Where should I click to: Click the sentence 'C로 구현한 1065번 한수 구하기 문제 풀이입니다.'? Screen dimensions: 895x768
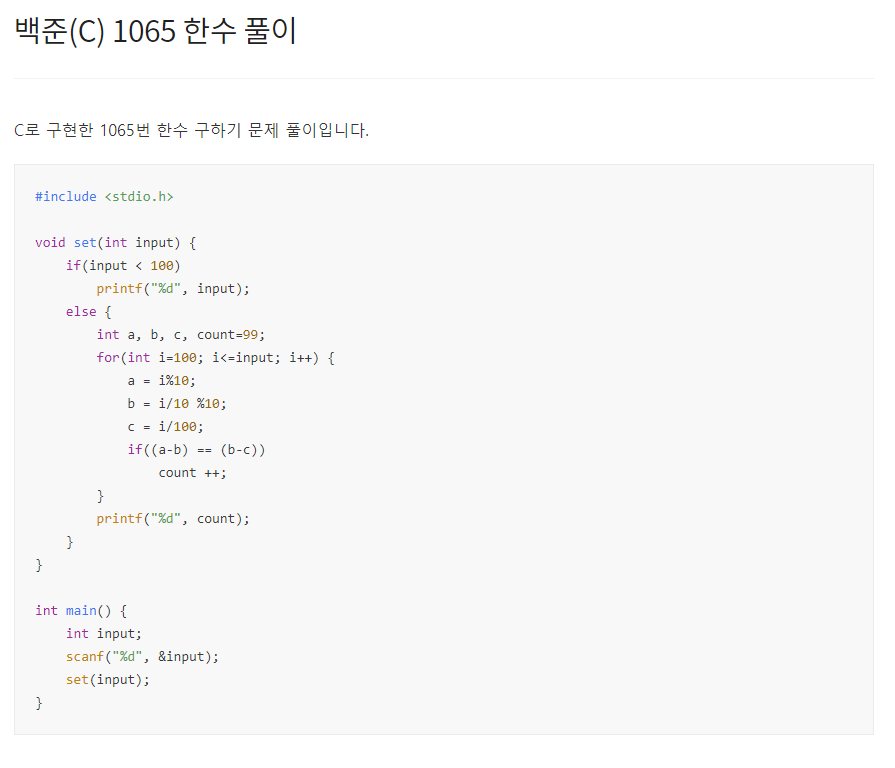point(191,130)
